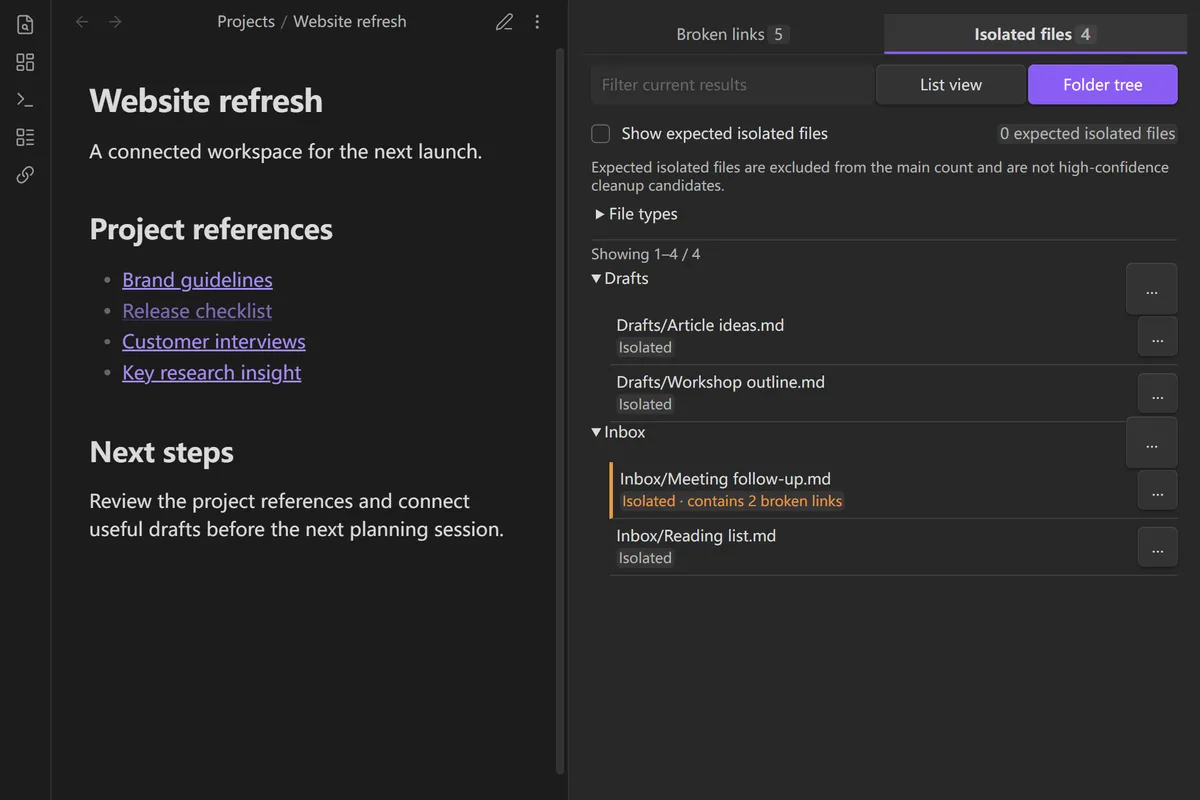This screenshot has height=800, width=1200.
Task: Open actions menu for Workshop outline.md
Action: (1157, 394)
